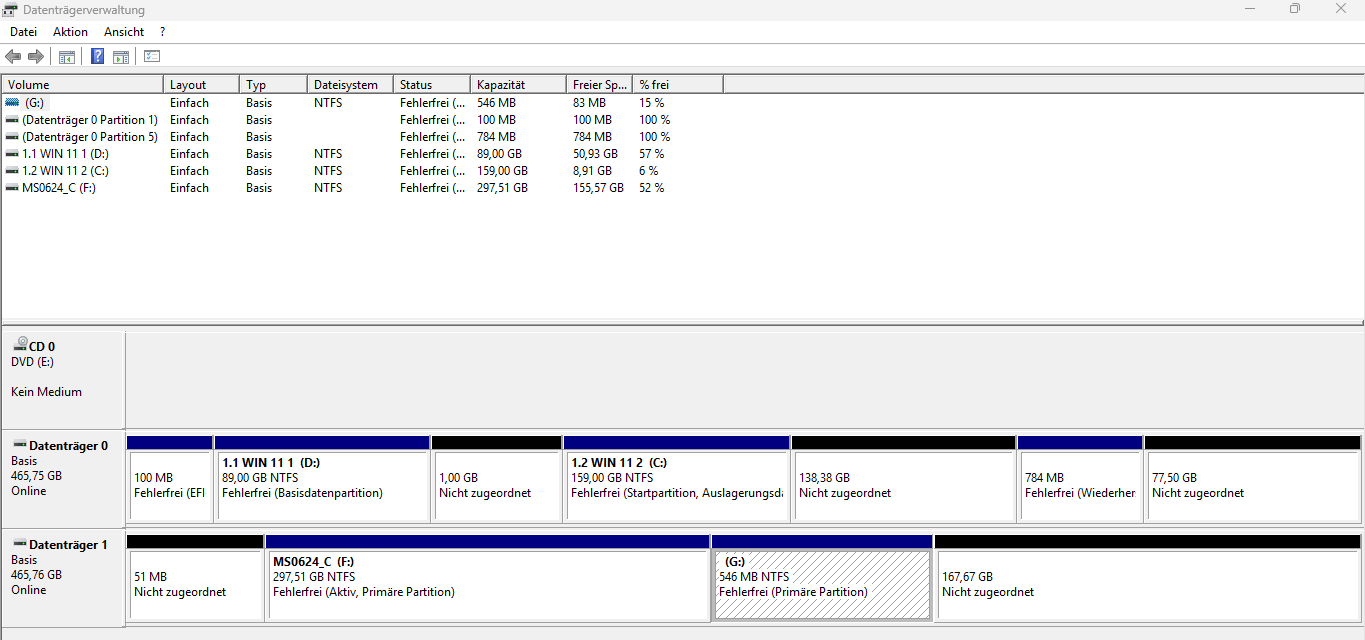Screen dimensions: 1365x640
Task: Click the 155,57 GB free space value
Action: (x=598, y=187)
